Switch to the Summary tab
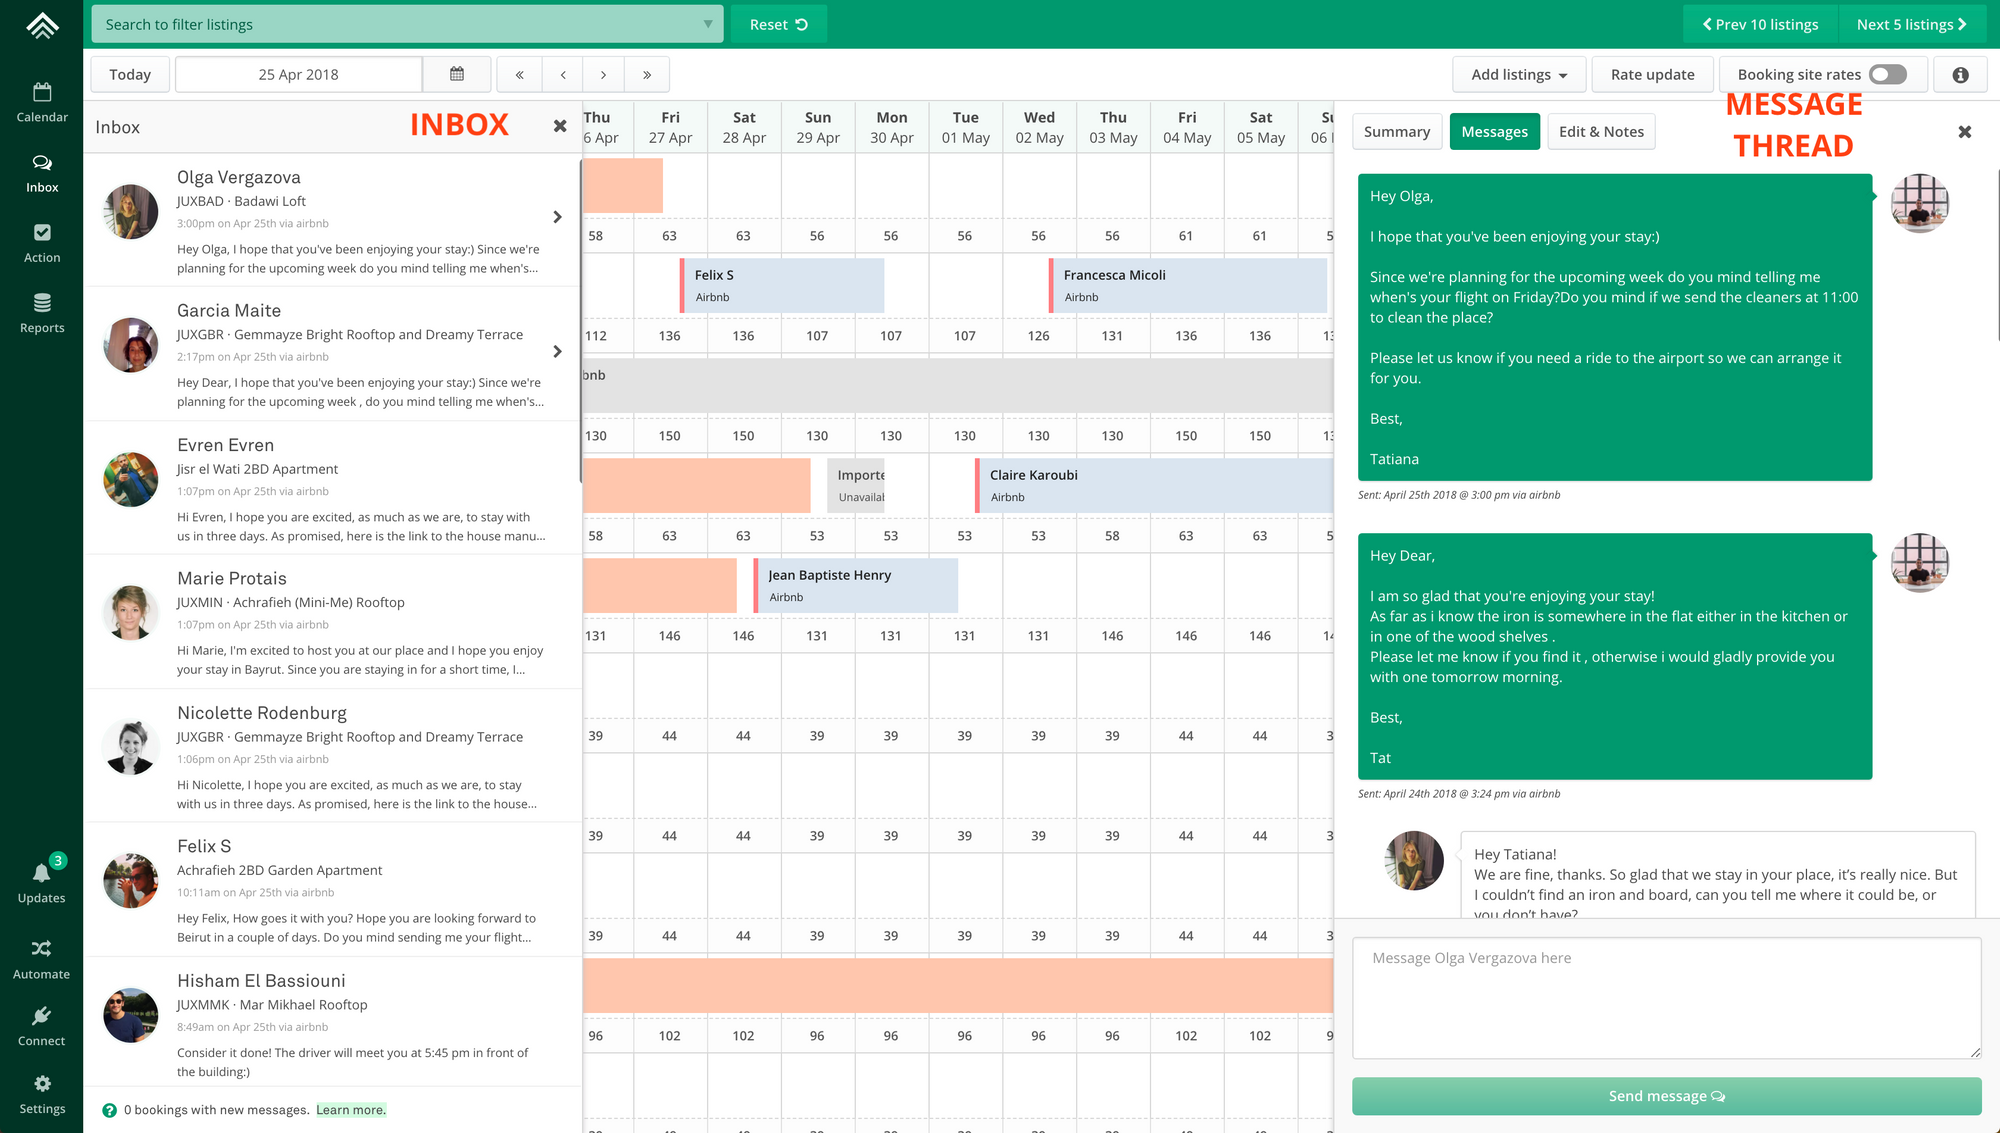 coord(1396,132)
